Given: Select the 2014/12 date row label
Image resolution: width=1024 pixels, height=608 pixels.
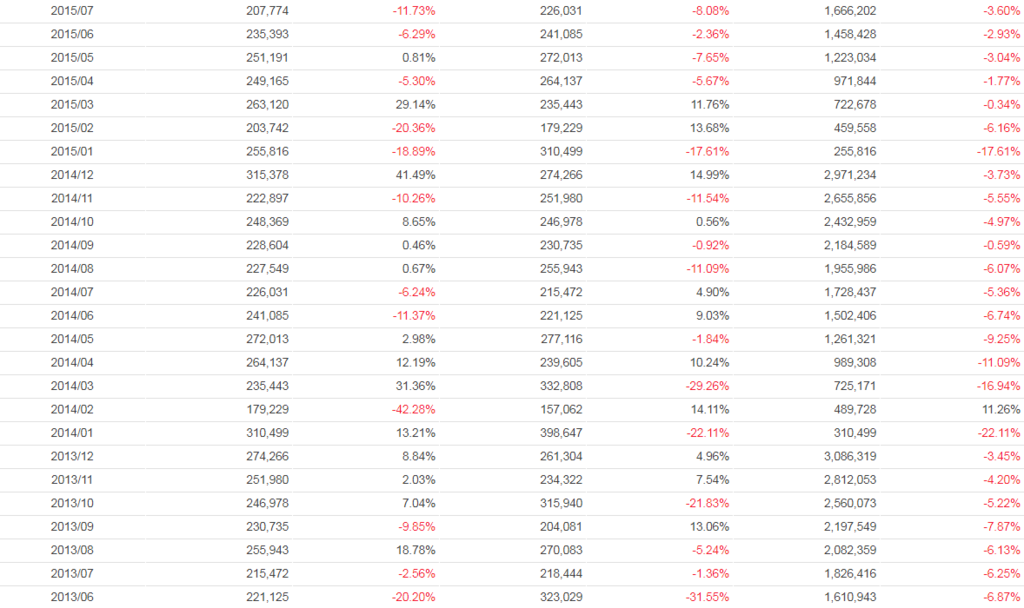Looking at the screenshot, I should coord(70,175).
